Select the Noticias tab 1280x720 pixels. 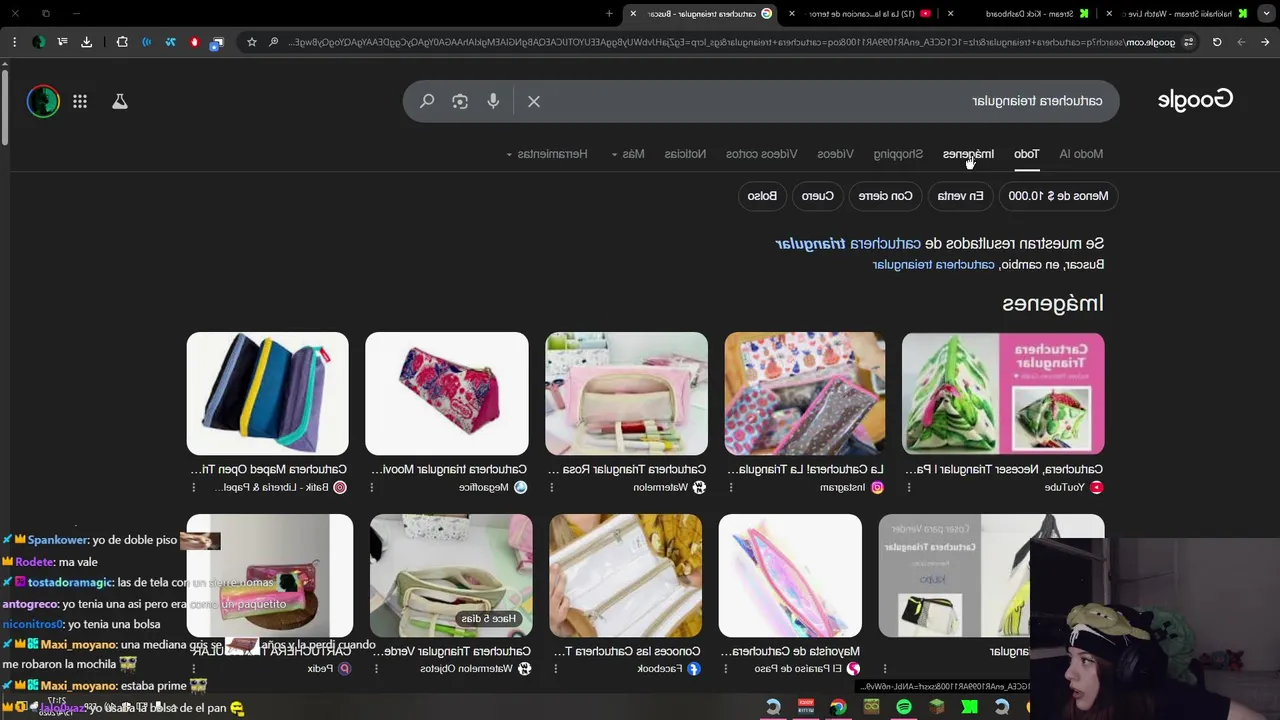pos(686,154)
